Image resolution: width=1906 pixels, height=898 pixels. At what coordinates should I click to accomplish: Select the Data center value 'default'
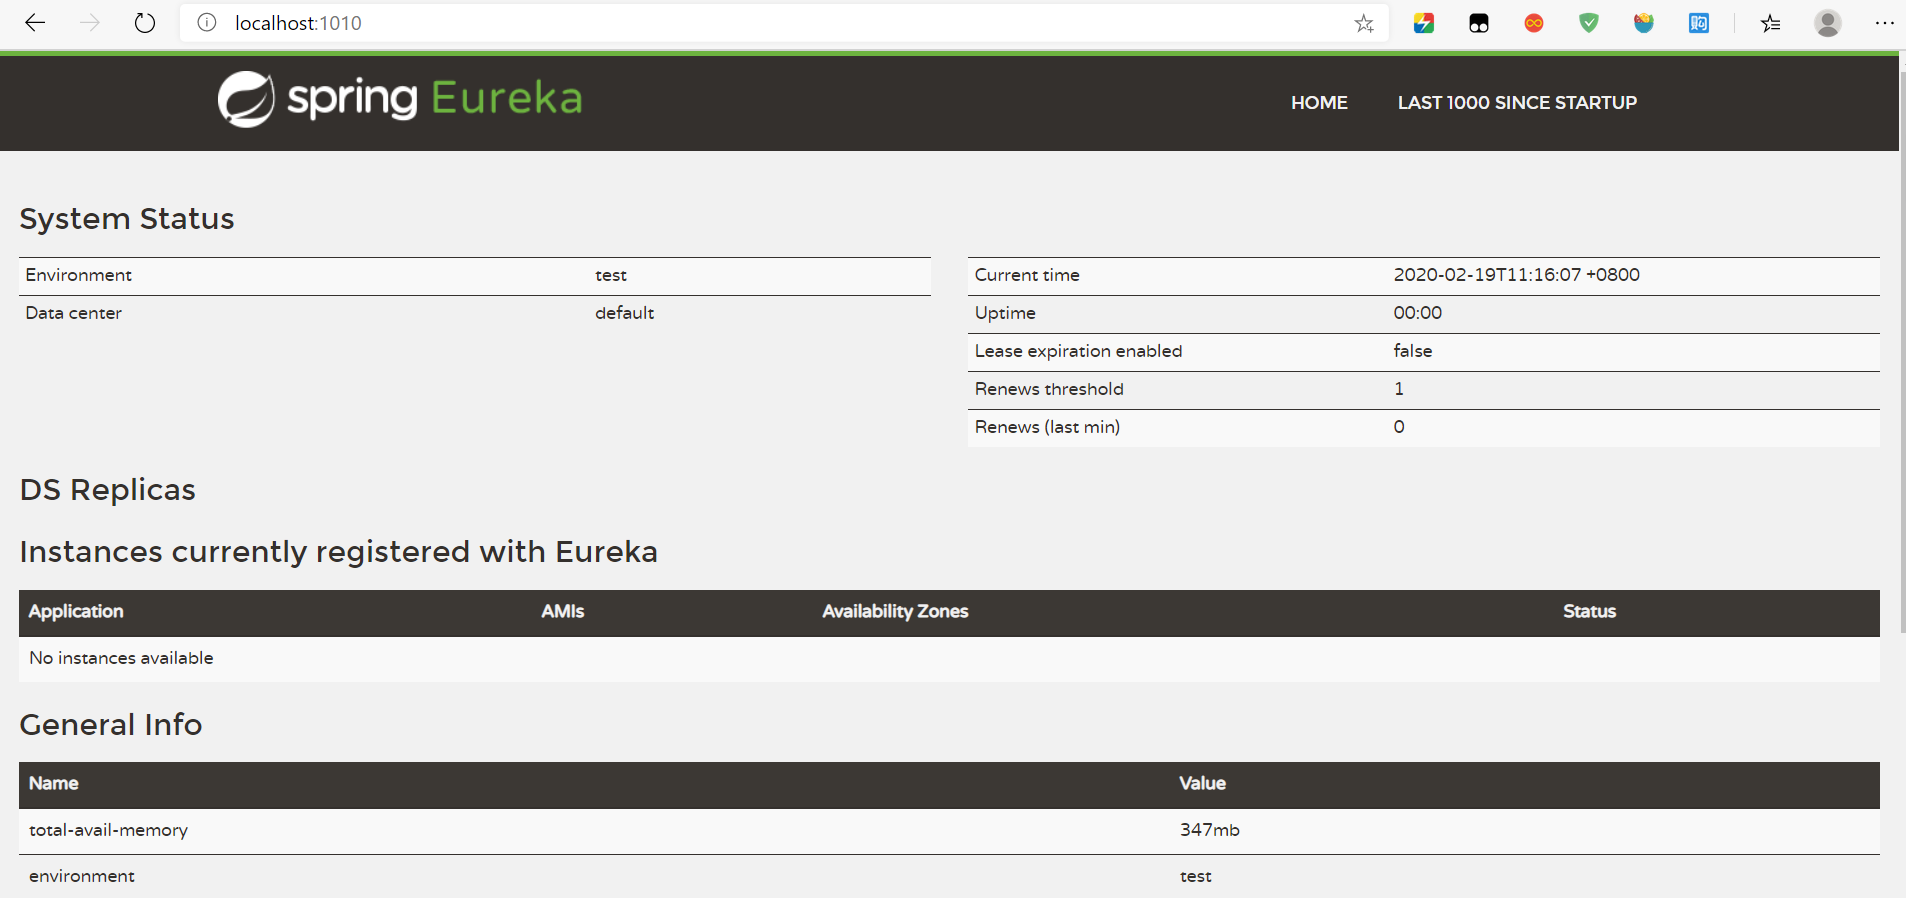coord(625,313)
